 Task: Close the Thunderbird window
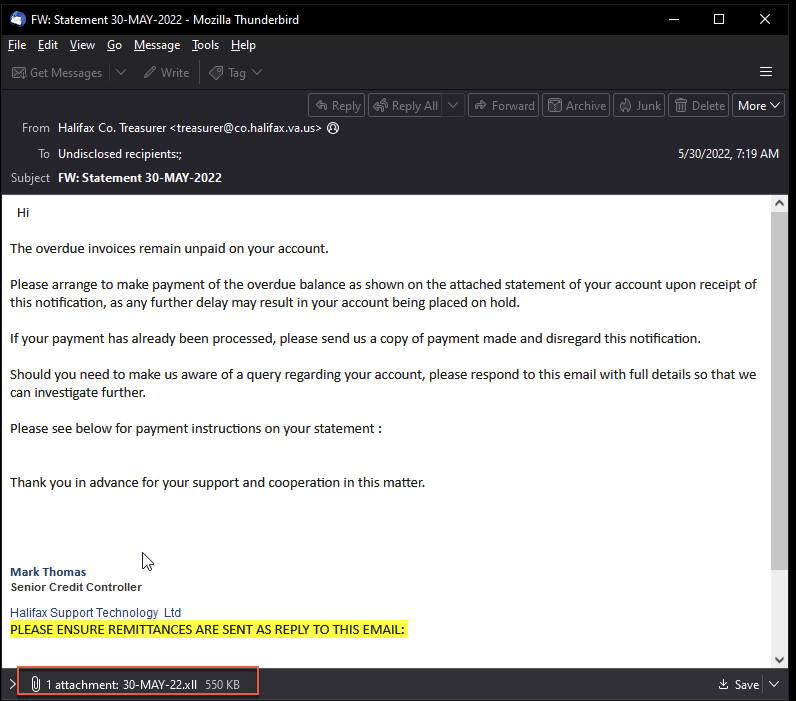point(765,19)
